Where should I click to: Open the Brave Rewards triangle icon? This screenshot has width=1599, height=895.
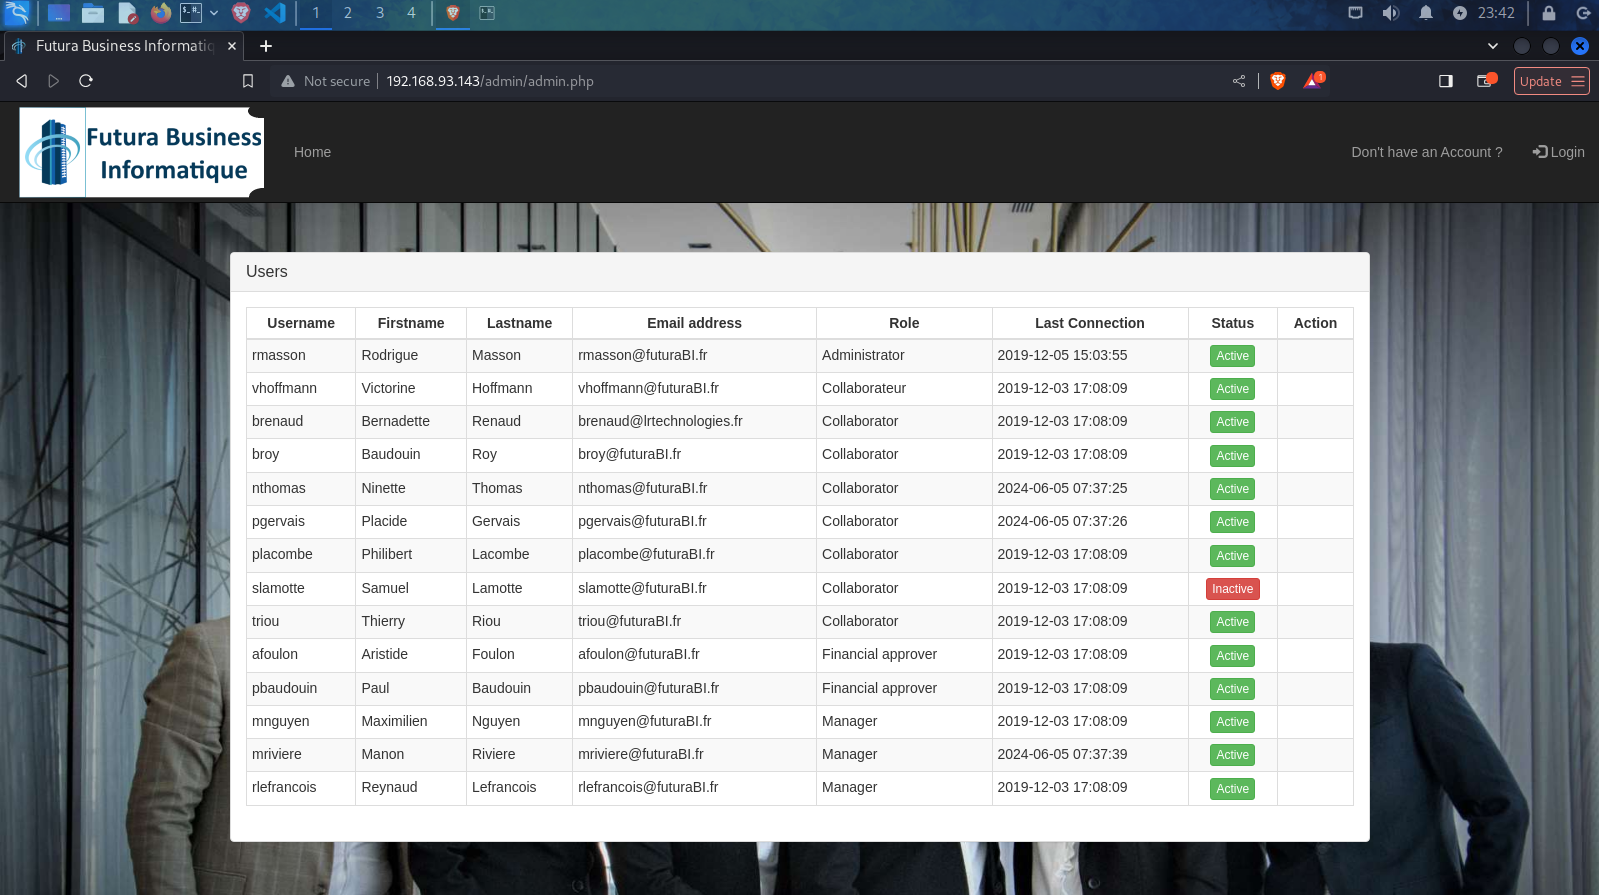(x=1313, y=81)
